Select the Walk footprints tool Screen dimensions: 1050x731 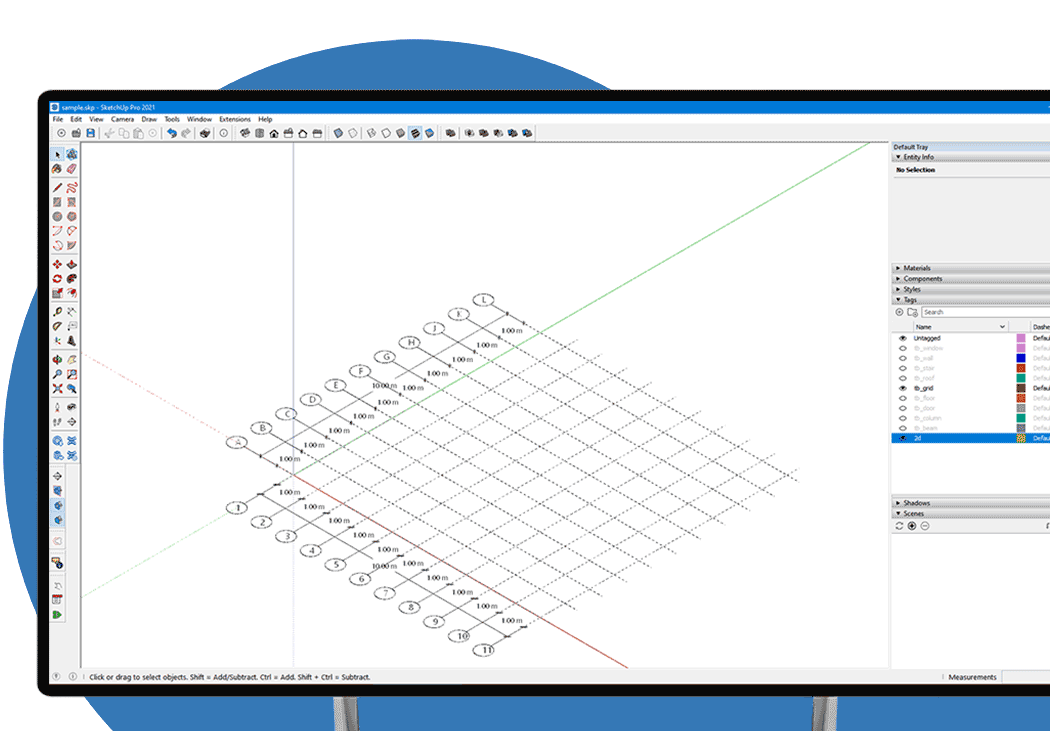(58, 422)
